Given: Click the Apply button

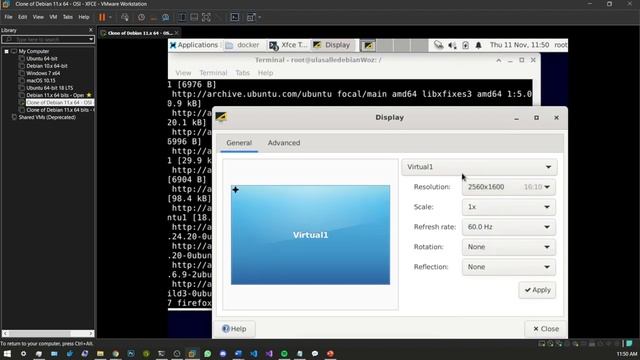Looking at the screenshot, I should [x=537, y=290].
